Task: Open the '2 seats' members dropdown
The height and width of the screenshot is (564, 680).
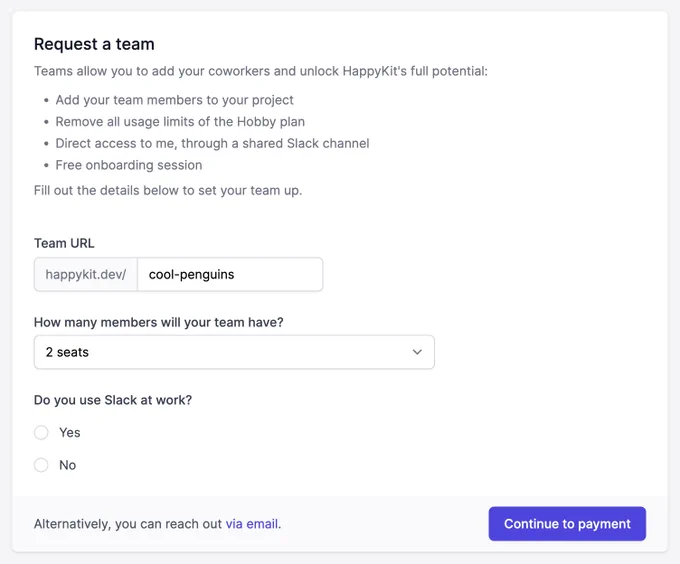Action: pos(234,352)
